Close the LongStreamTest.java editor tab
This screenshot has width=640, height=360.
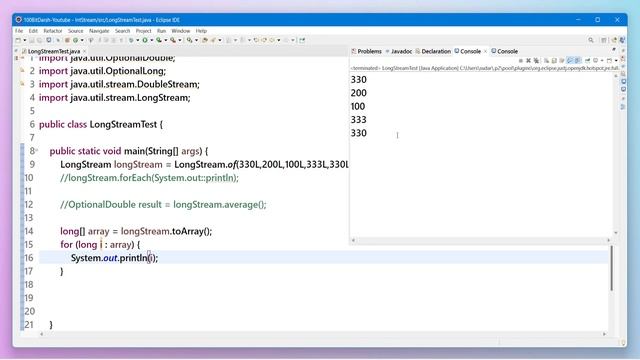(84, 51)
